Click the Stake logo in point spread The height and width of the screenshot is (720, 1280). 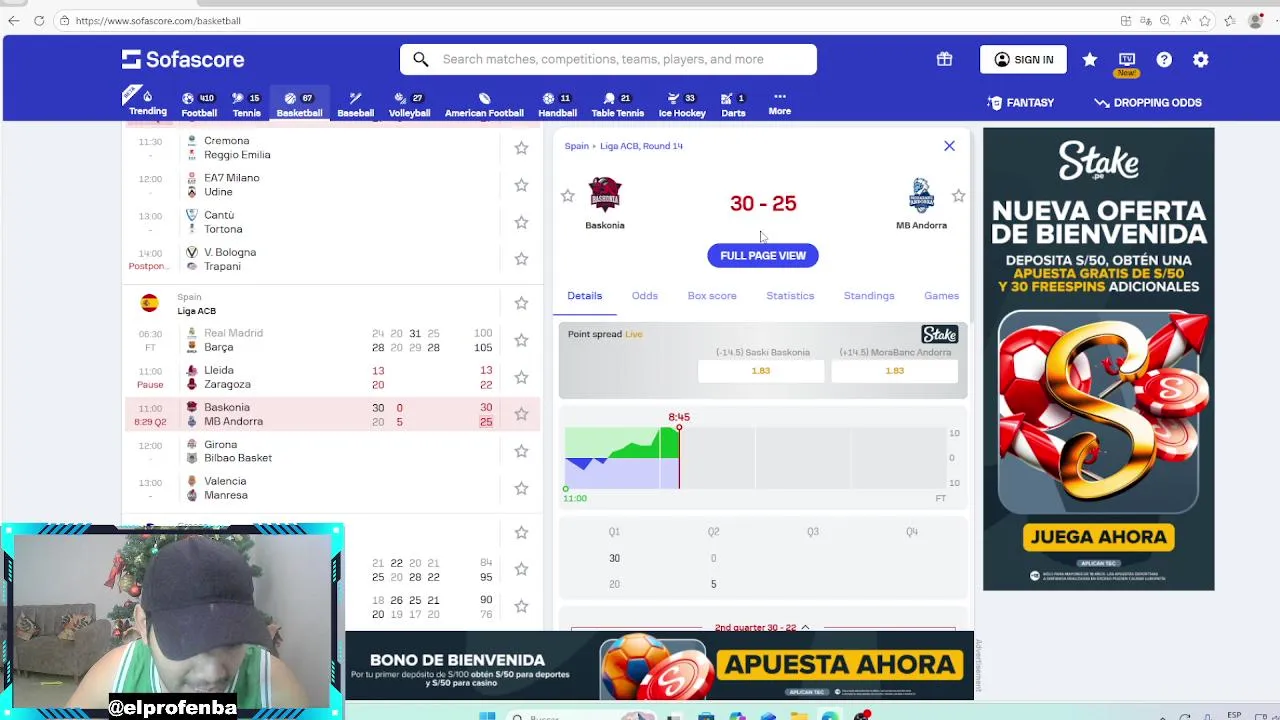pos(939,334)
